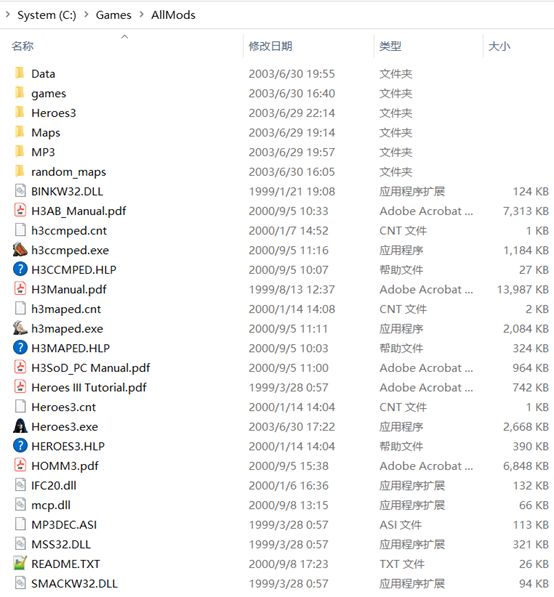Click the date 1999/1/21 19:08
This screenshot has width=554, height=597.
click(x=292, y=191)
